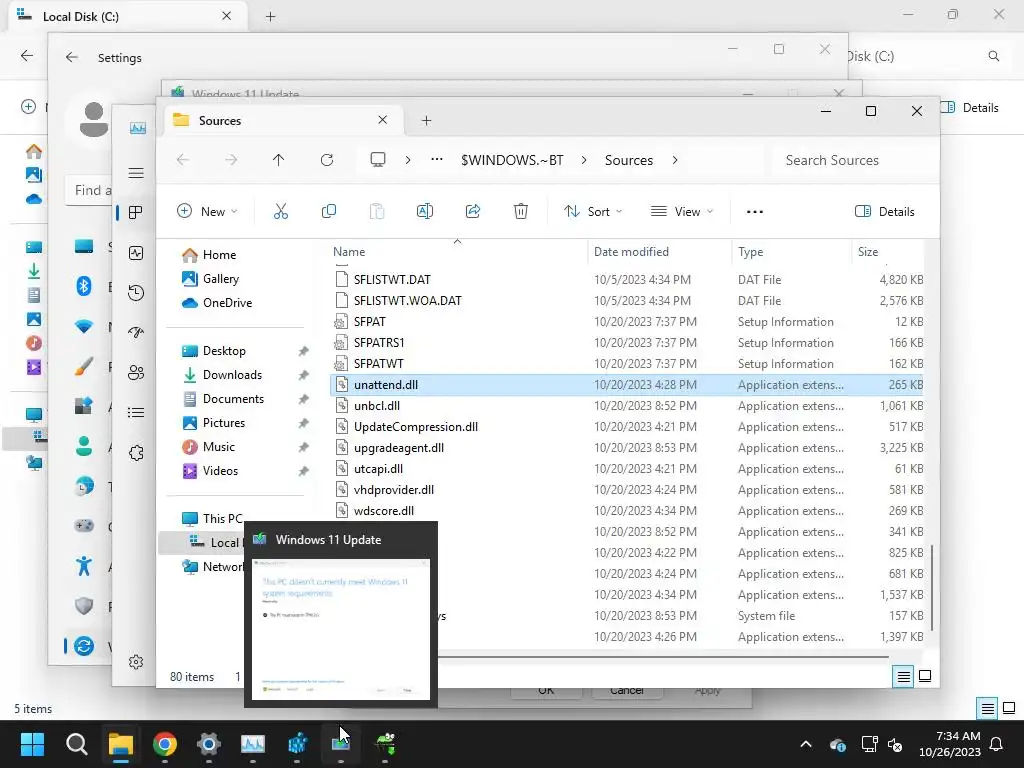Viewport: 1024px width, 768px height.
Task: Click the Rename icon in Sources toolbar
Action: pos(424,212)
